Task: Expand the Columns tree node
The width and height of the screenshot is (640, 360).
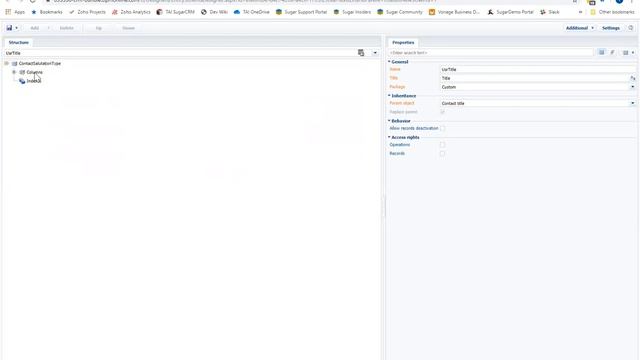Action: 14,72
